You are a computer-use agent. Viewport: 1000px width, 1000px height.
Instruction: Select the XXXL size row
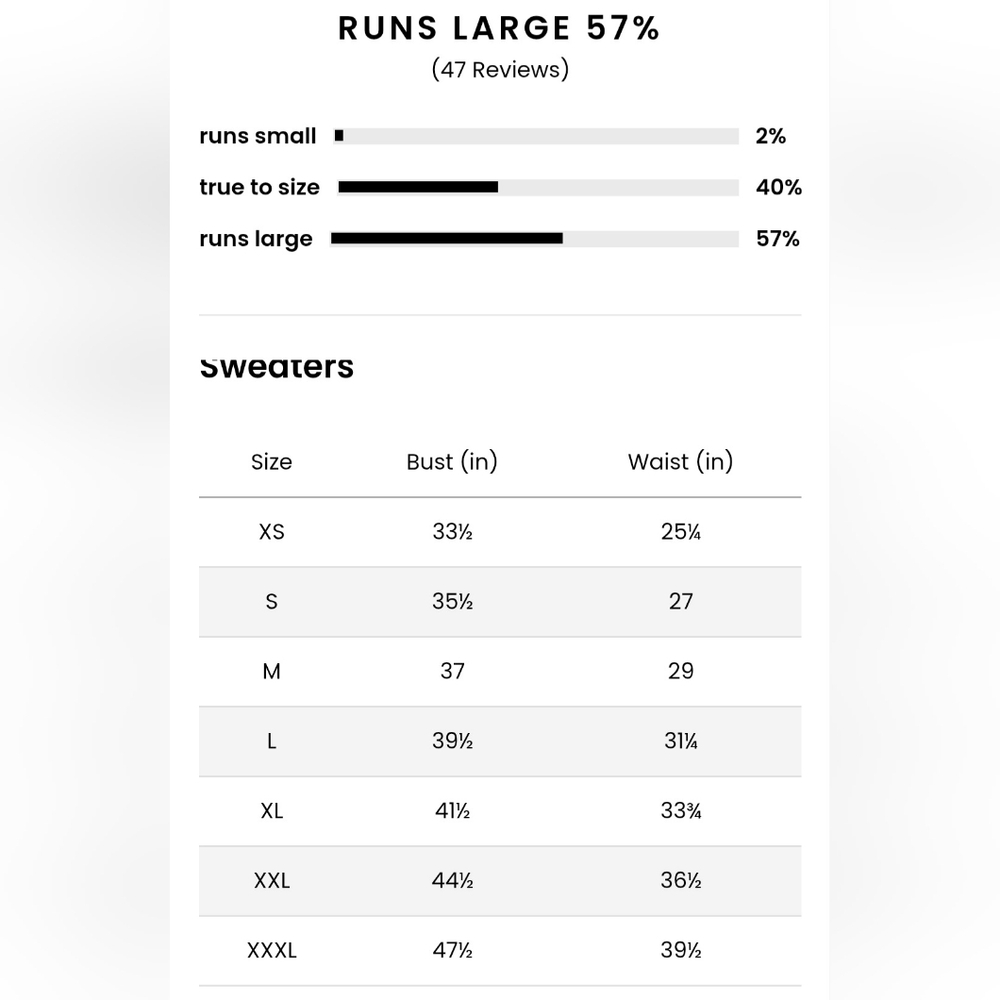[x=500, y=951]
